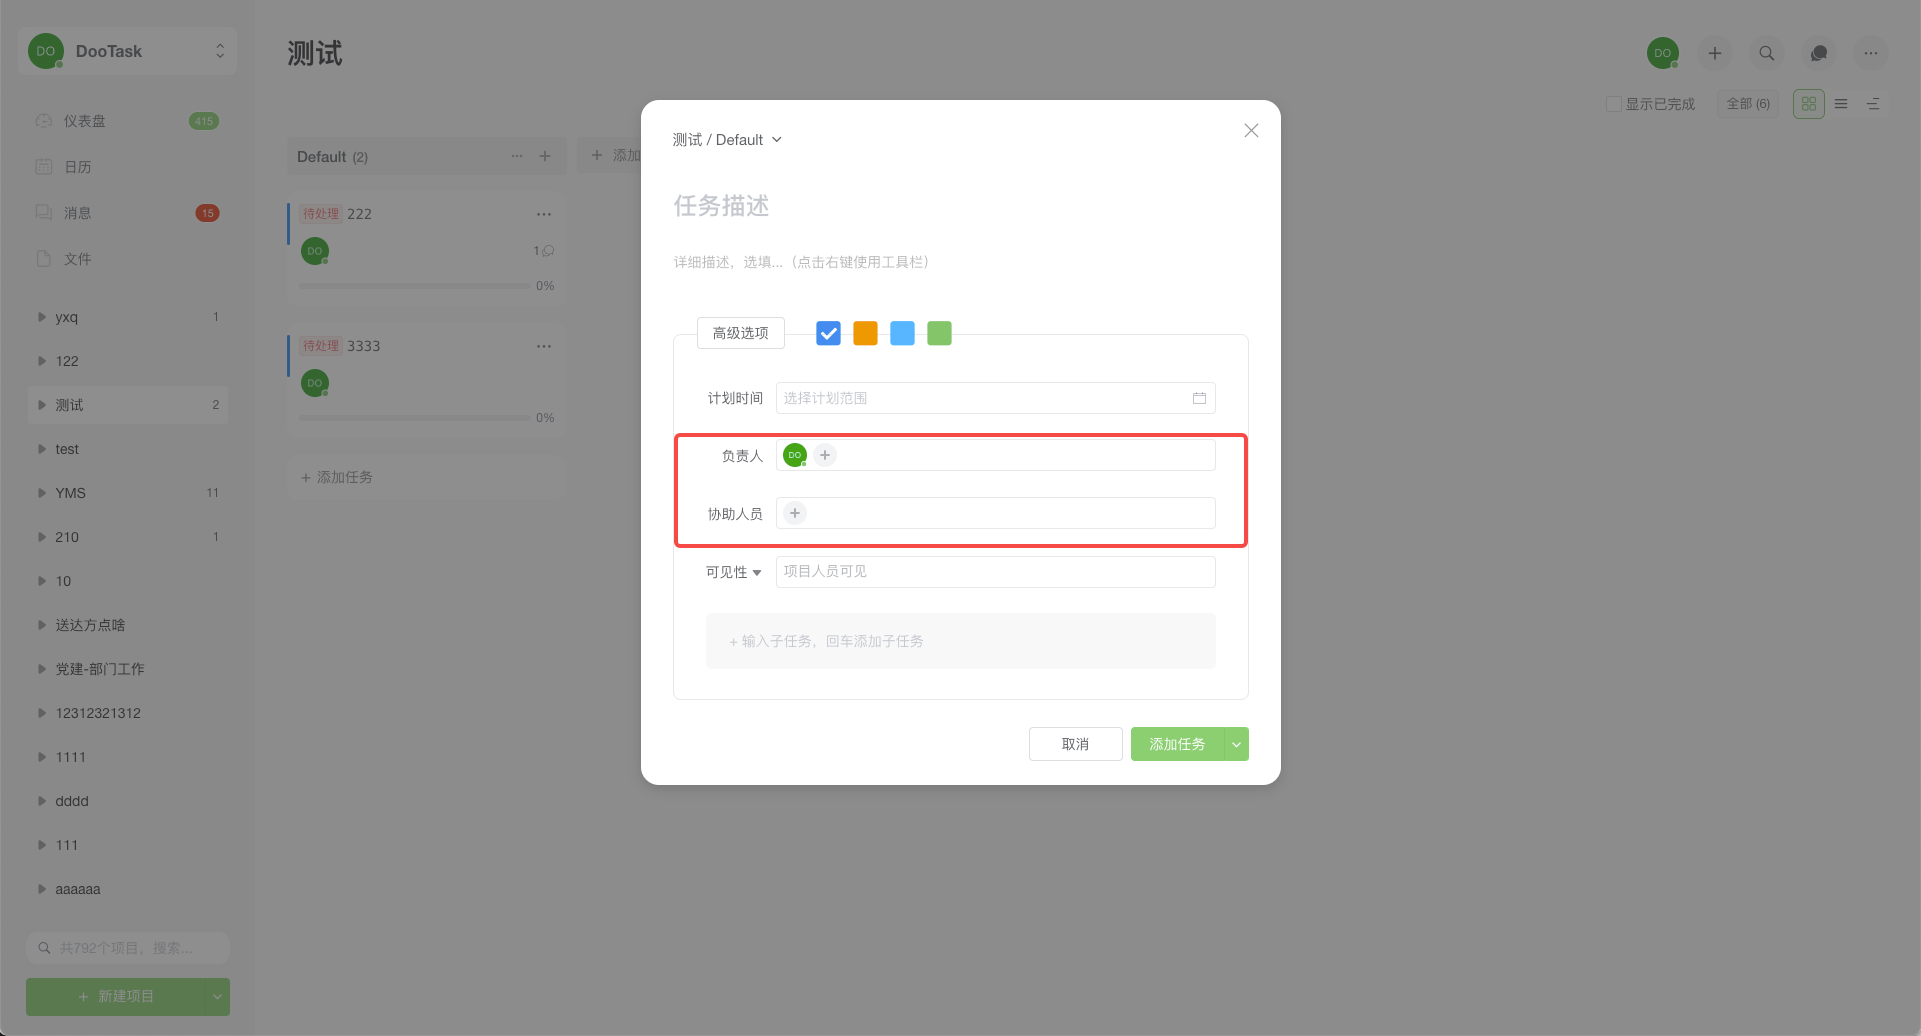
Task: Open the search magnifier in top bar
Action: (x=1767, y=53)
